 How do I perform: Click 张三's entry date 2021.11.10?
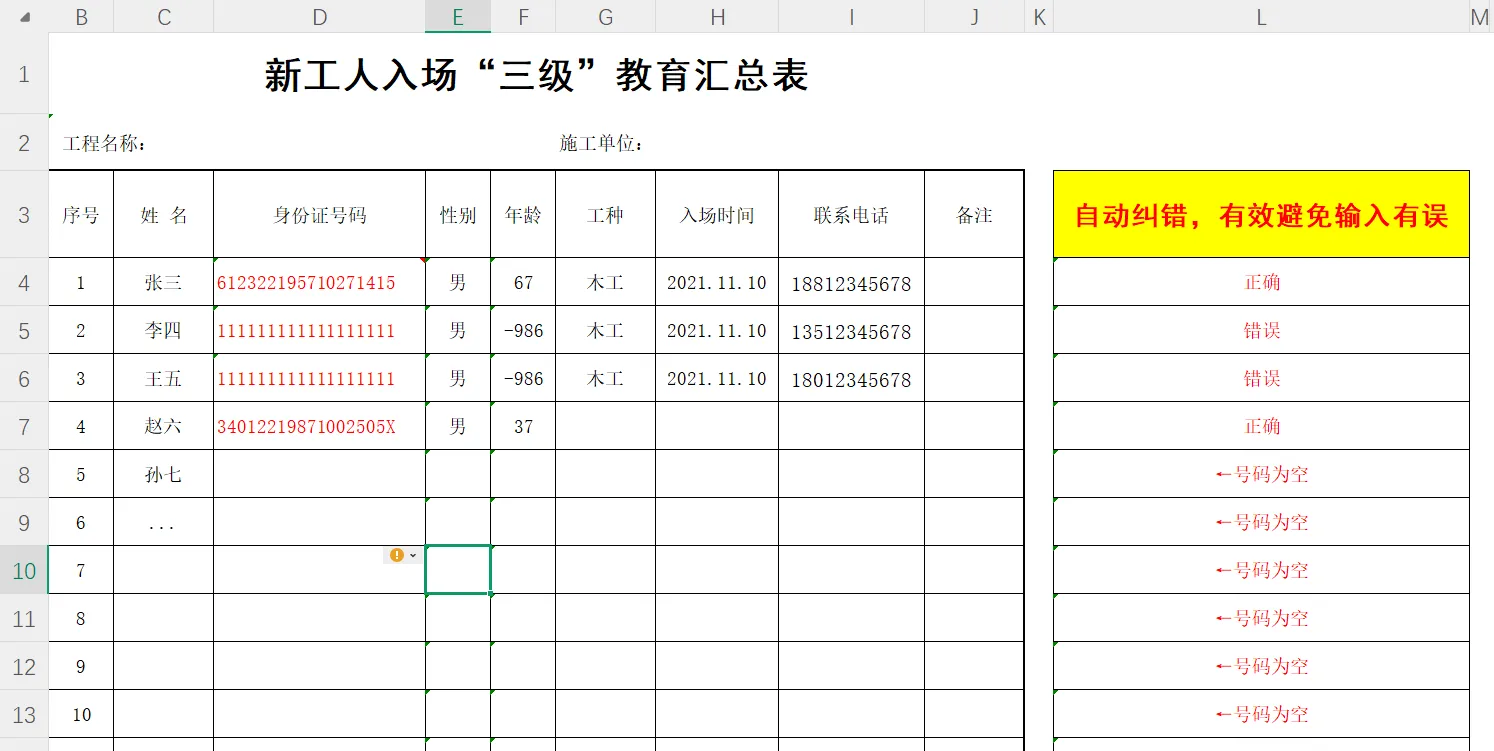pyautogui.click(x=717, y=283)
